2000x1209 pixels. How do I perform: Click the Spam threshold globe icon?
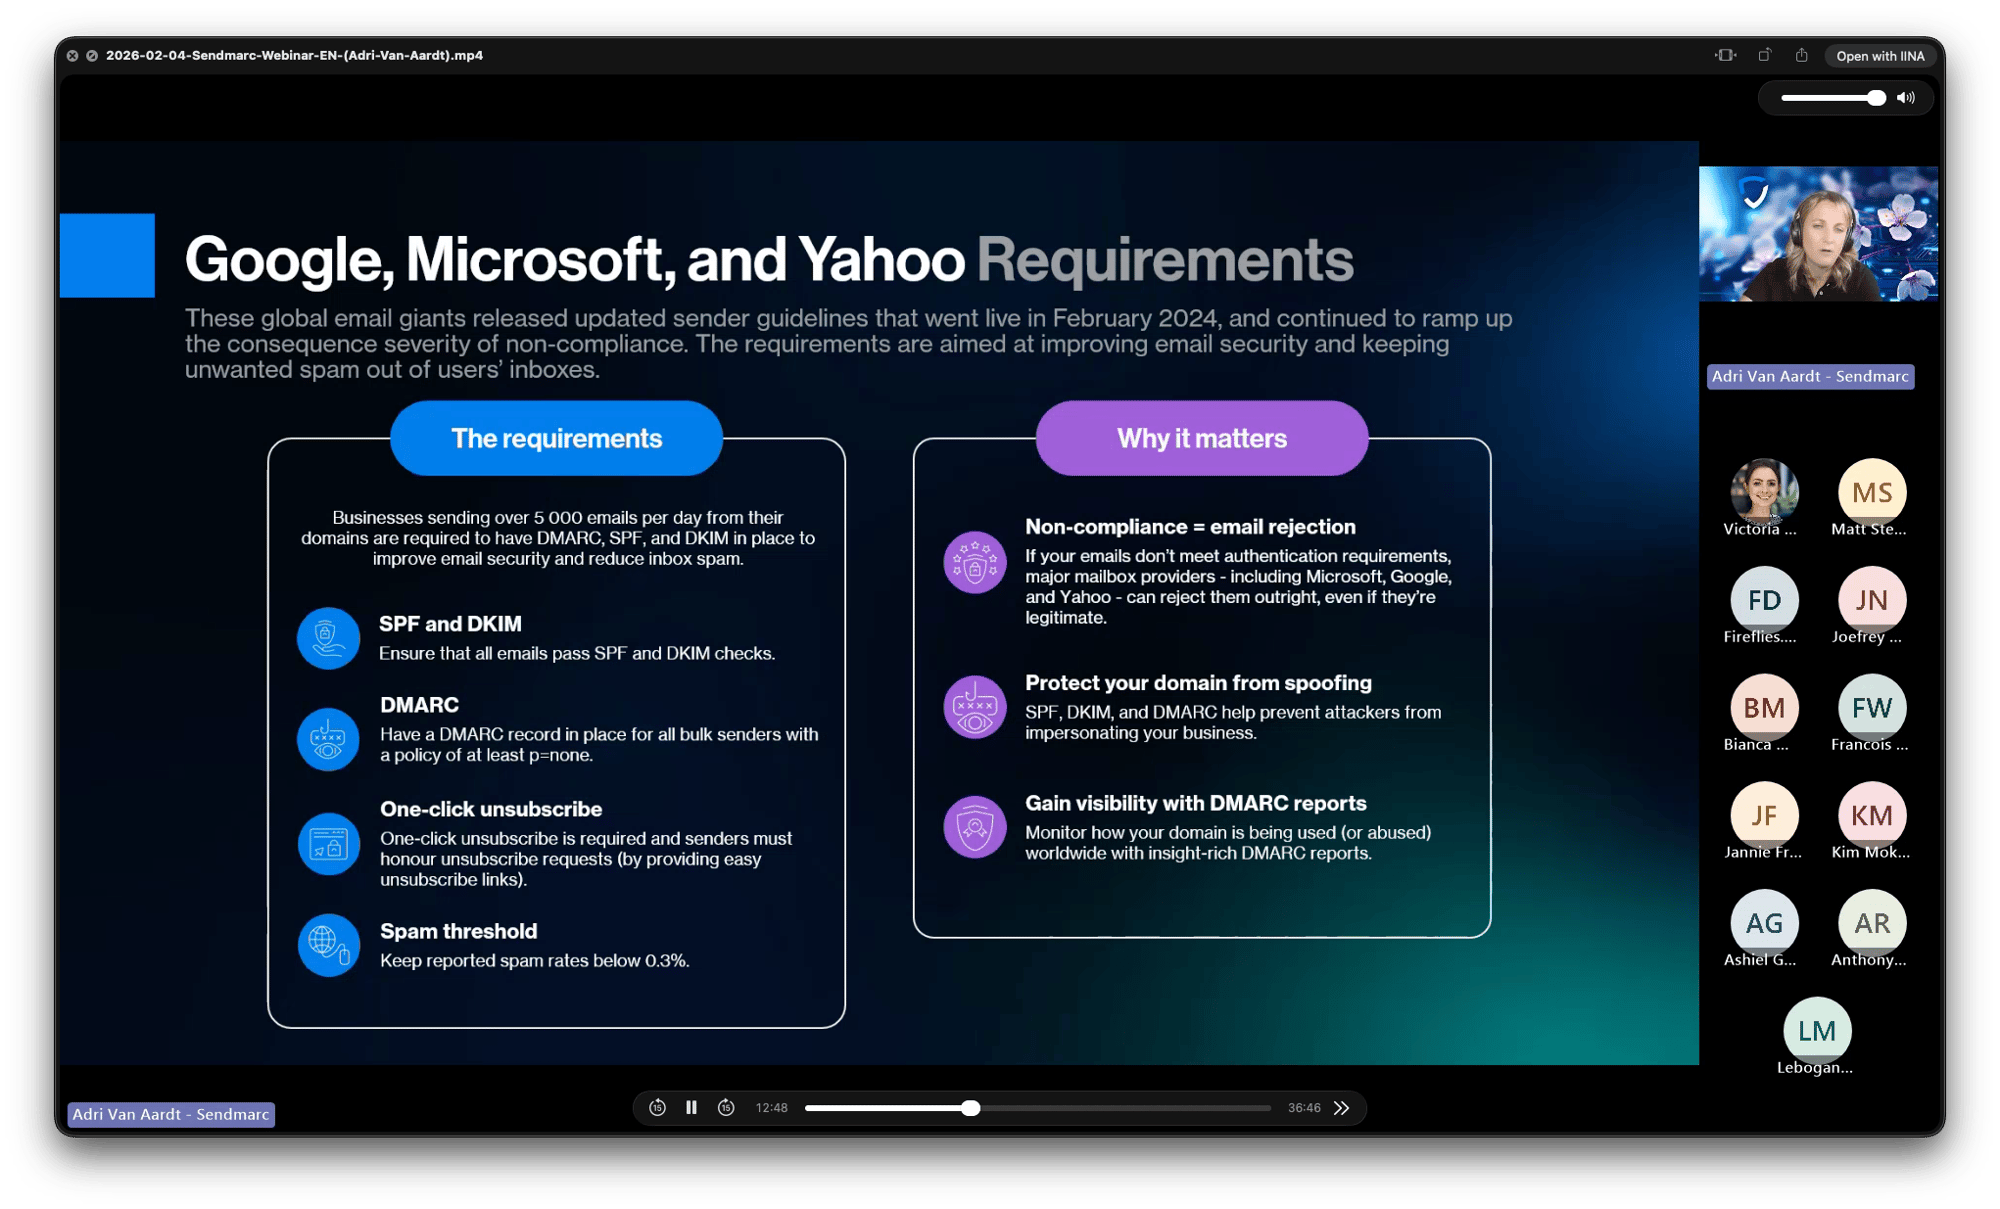328,945
